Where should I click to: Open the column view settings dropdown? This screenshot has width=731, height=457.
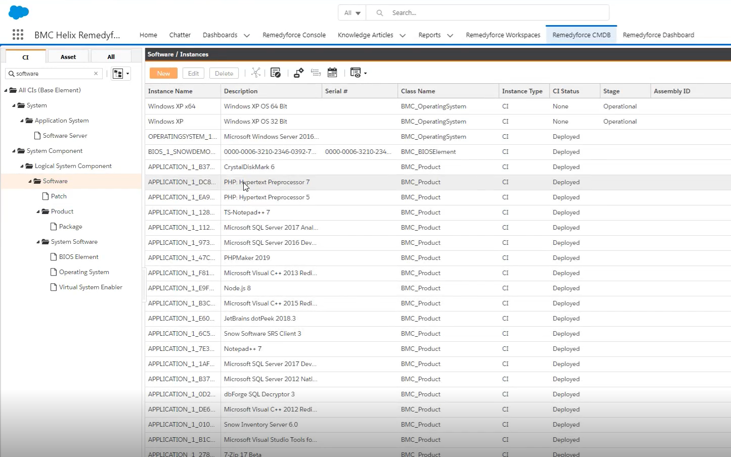[357, 73]
